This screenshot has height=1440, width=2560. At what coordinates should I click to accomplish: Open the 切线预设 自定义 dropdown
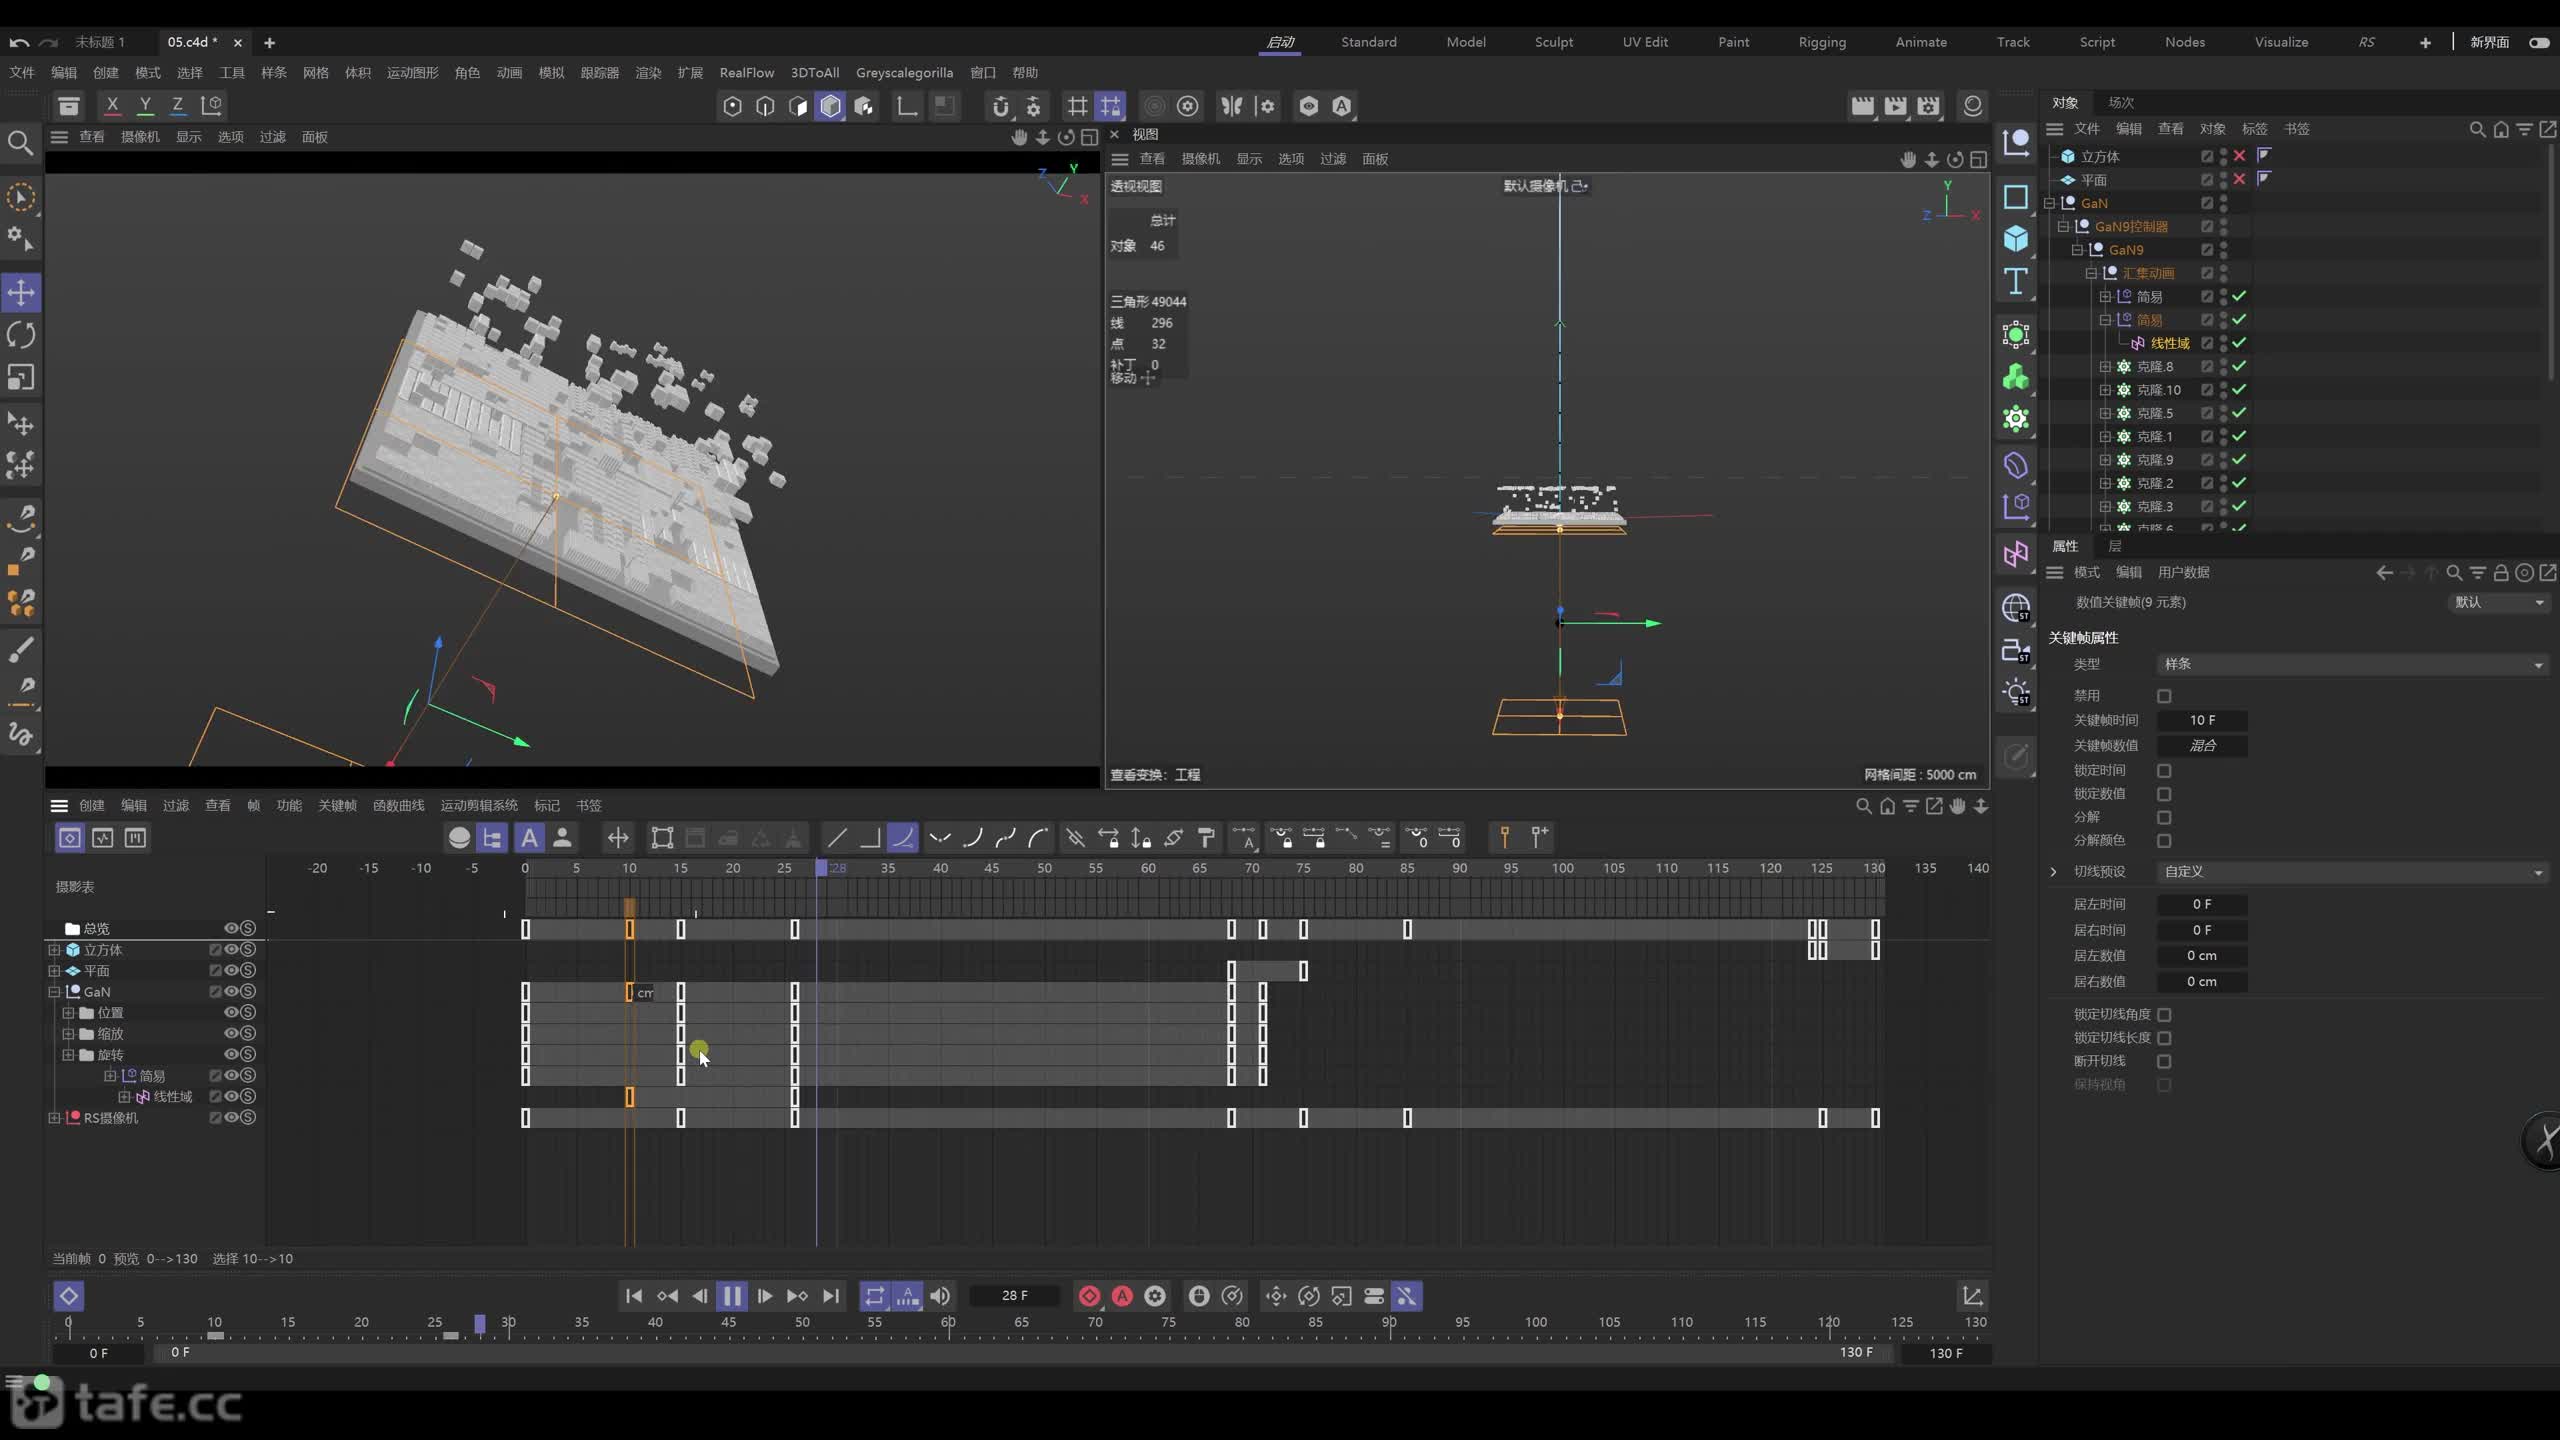2353,872
